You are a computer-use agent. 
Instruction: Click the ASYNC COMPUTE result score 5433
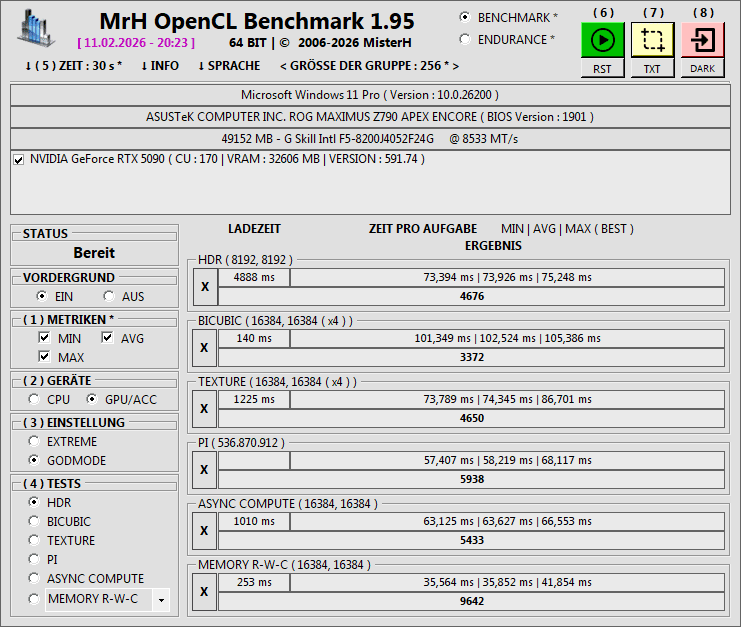(471, 540)
